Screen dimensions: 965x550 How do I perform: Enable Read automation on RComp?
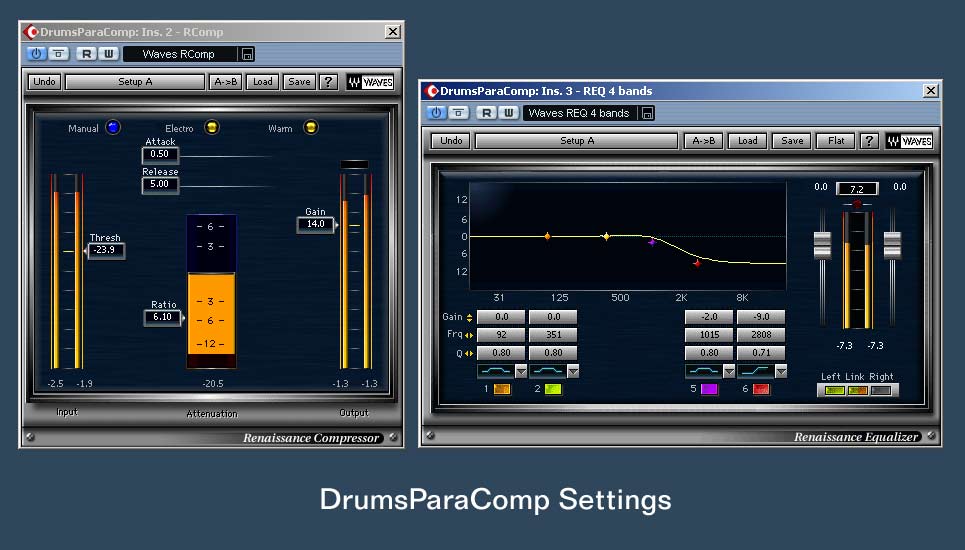click(x=87, y=54)
